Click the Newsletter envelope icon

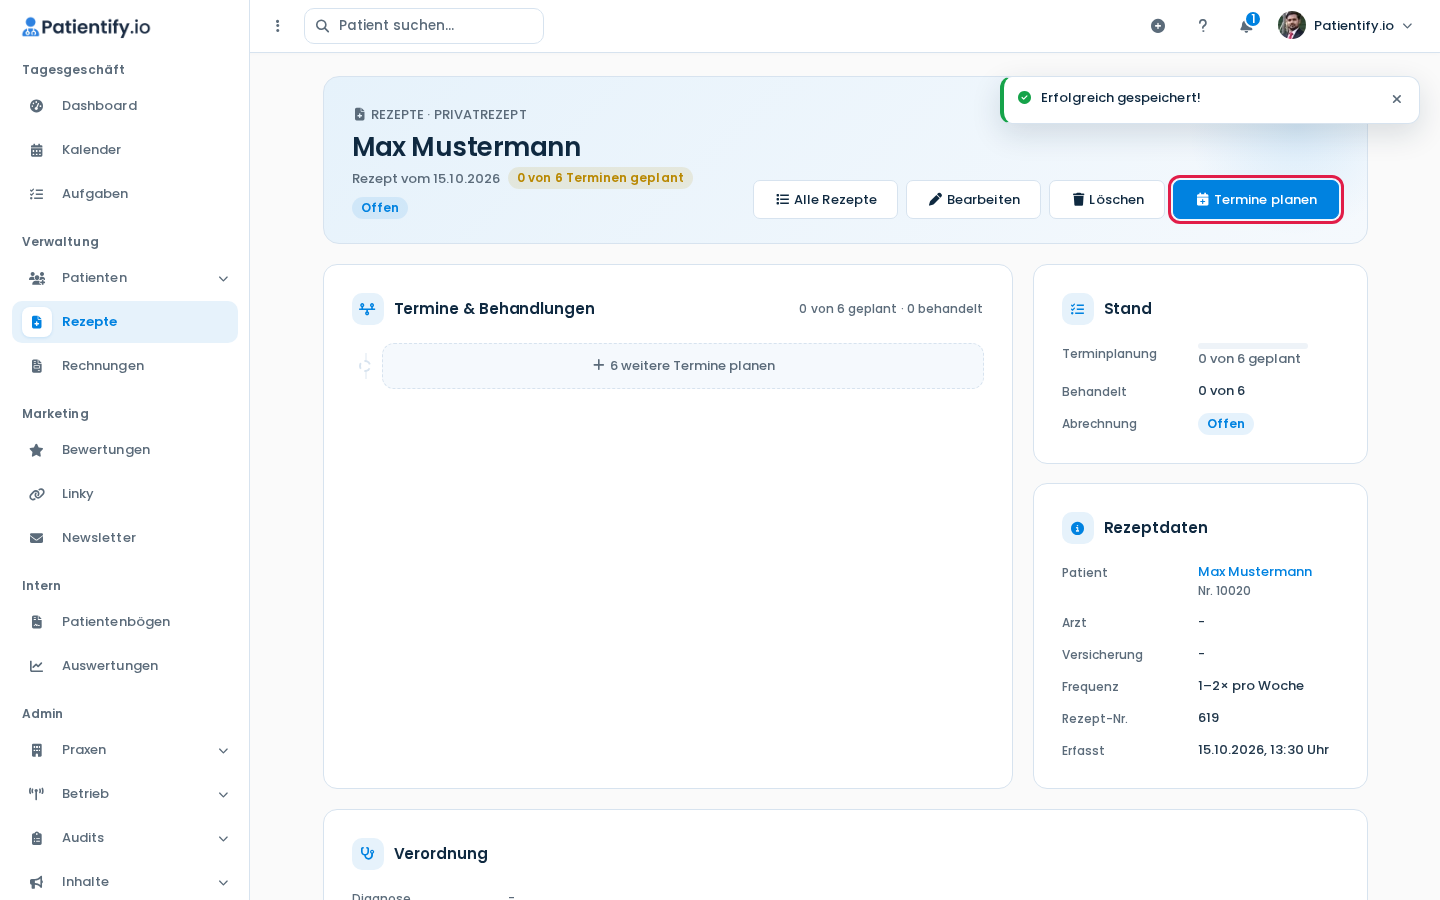coord(37,538)
